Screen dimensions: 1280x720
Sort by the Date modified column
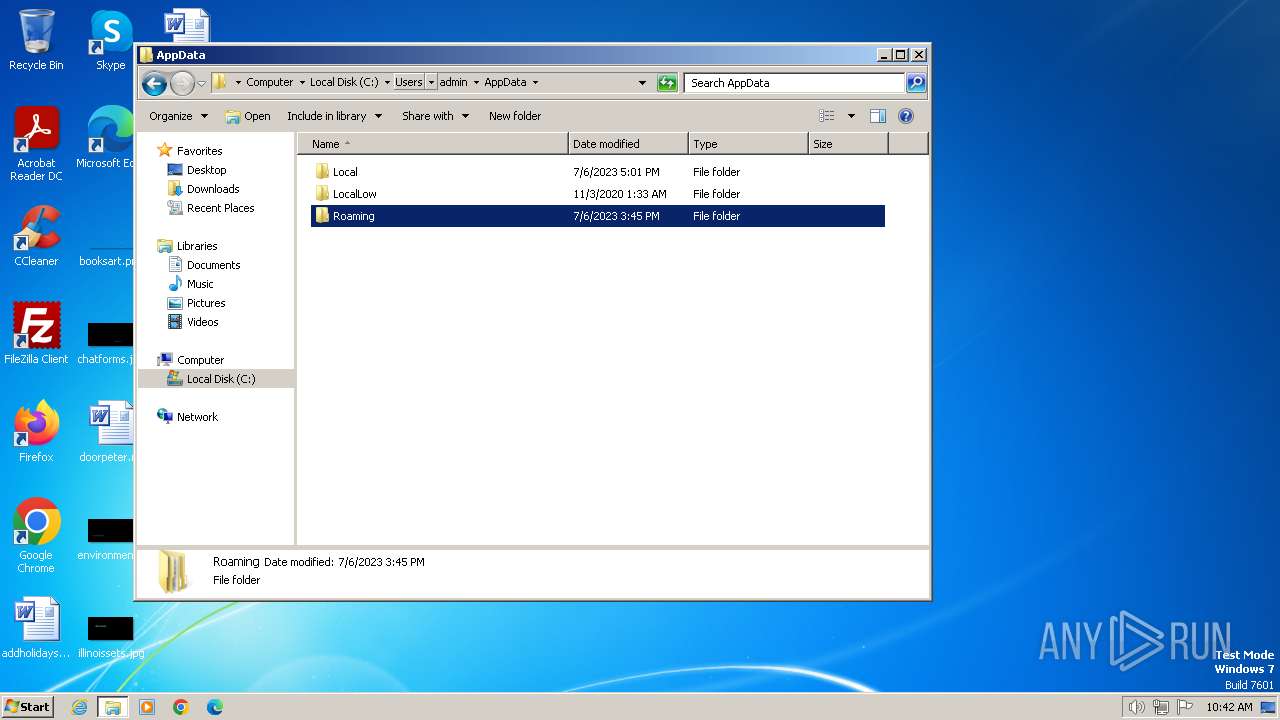628,144
